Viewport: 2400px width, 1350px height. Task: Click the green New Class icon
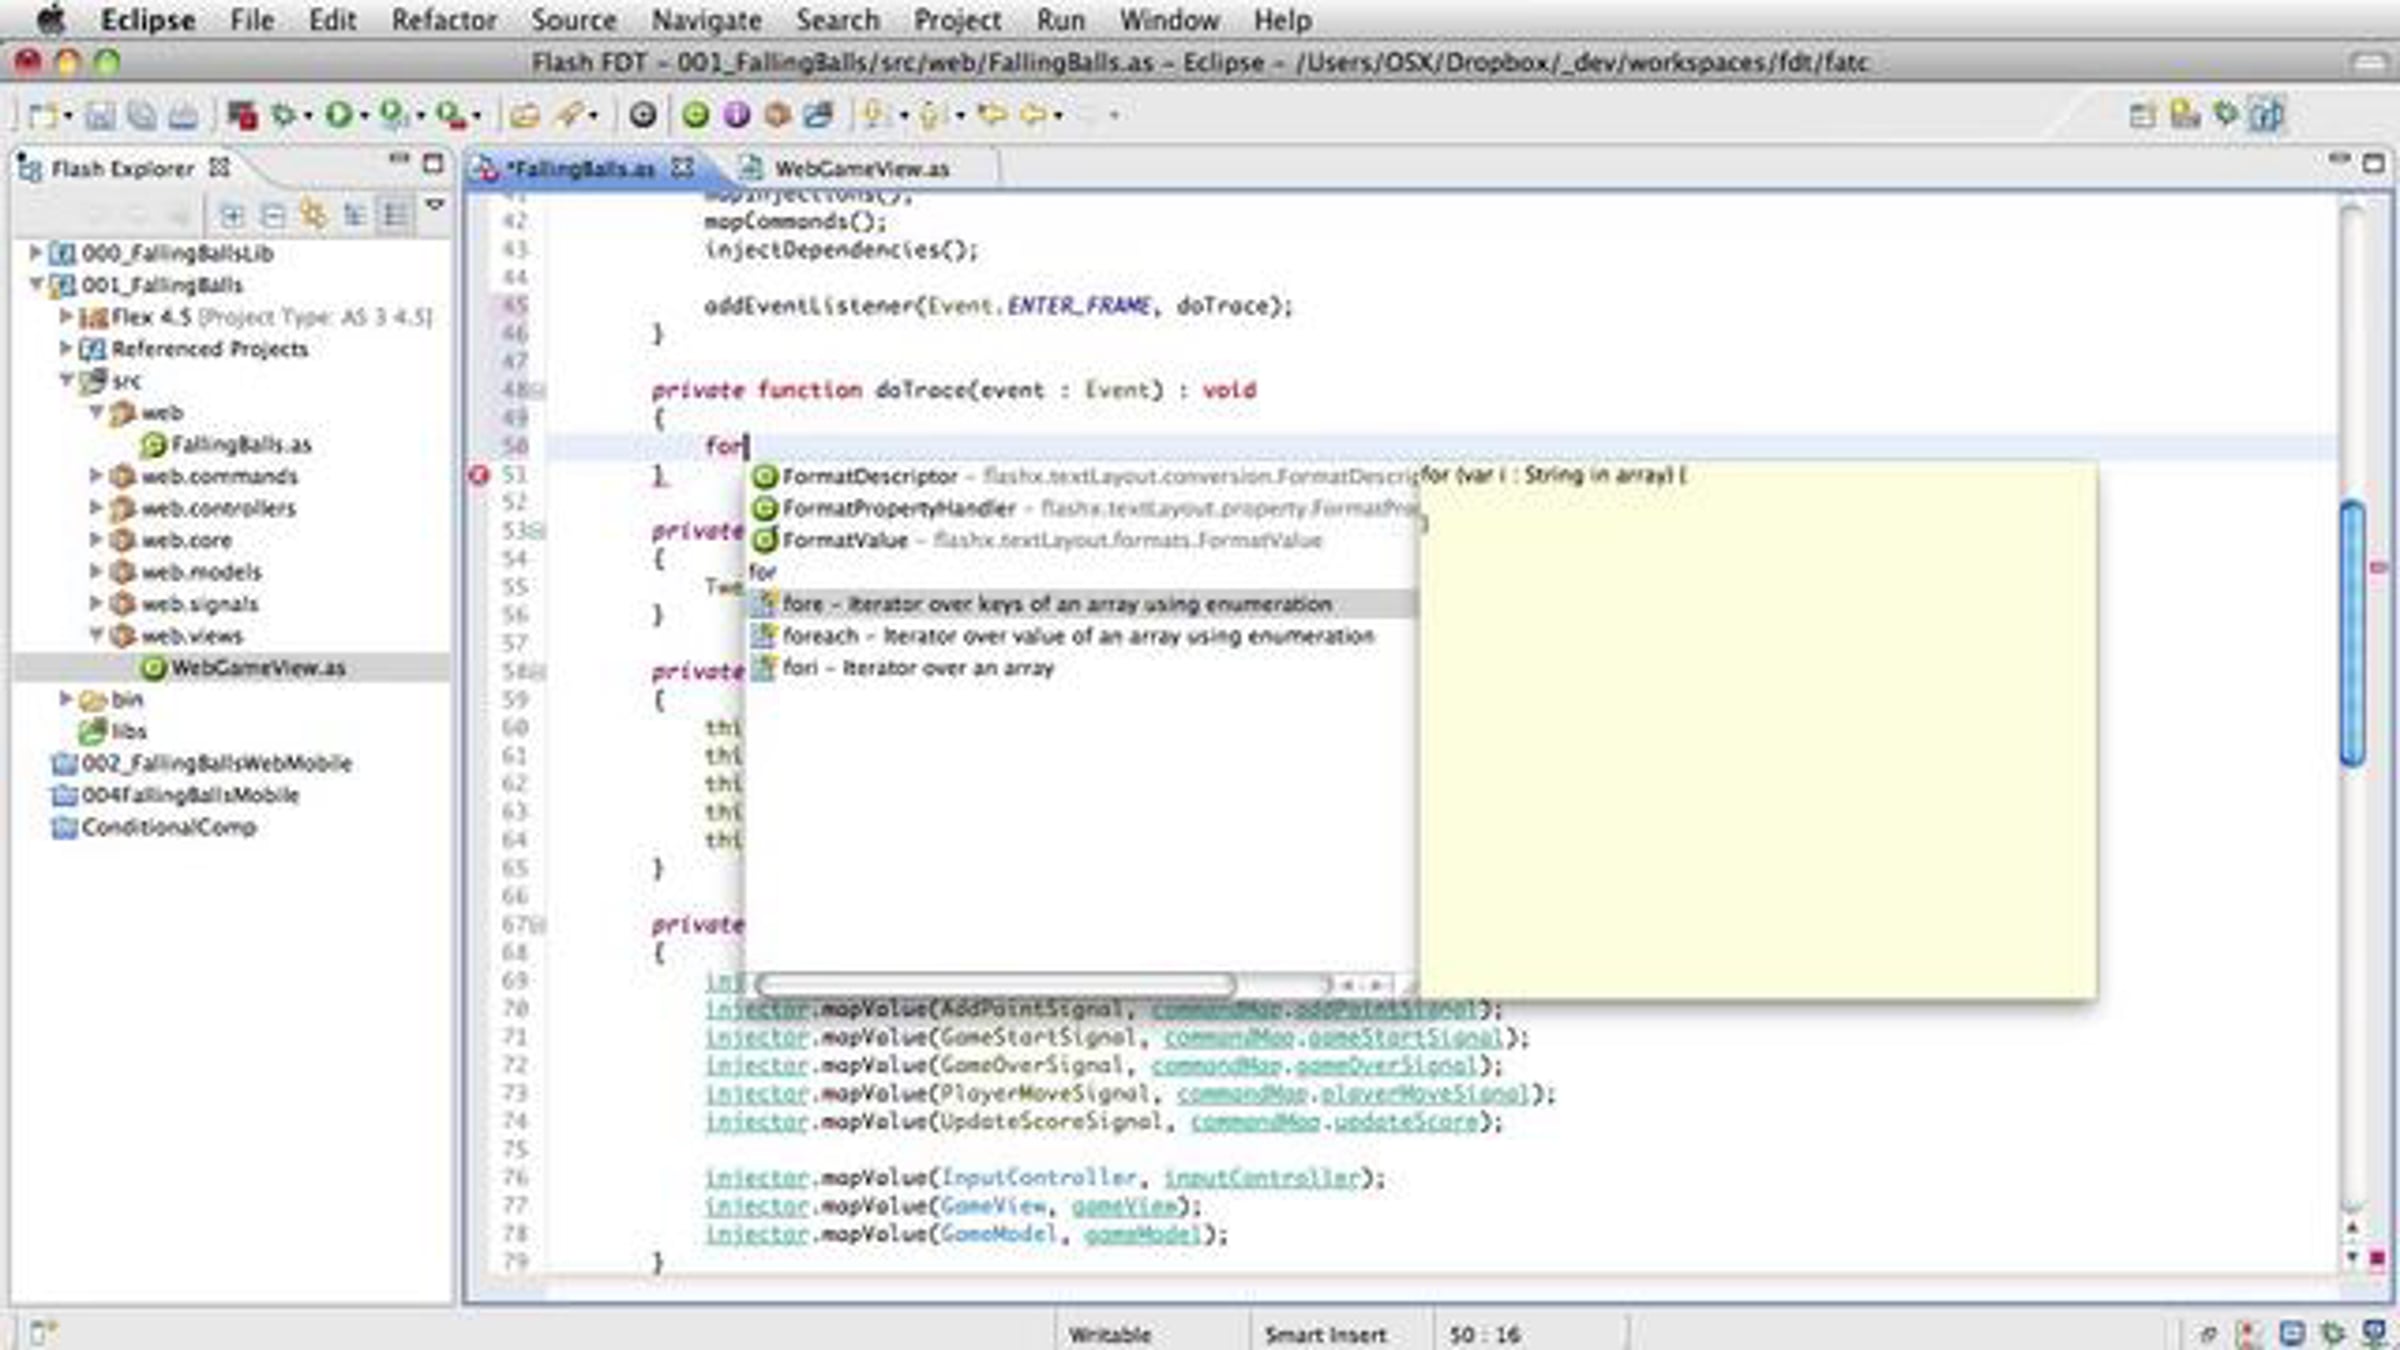[695, 115]
